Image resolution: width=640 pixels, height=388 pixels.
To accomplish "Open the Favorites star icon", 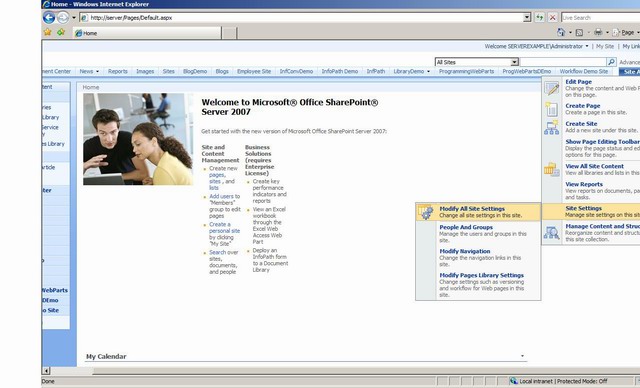I will [x=47, y=32].
